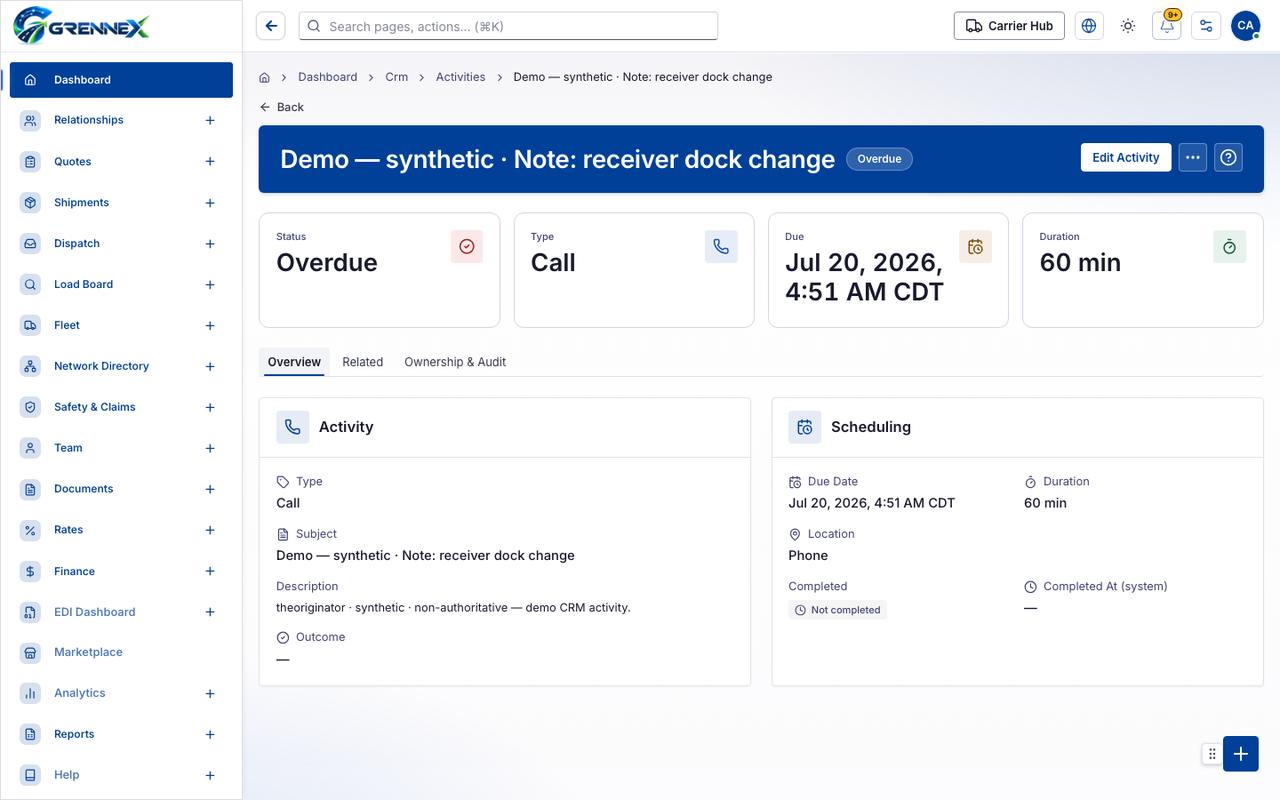Expand the Fleet plus expander

[210, 326]
